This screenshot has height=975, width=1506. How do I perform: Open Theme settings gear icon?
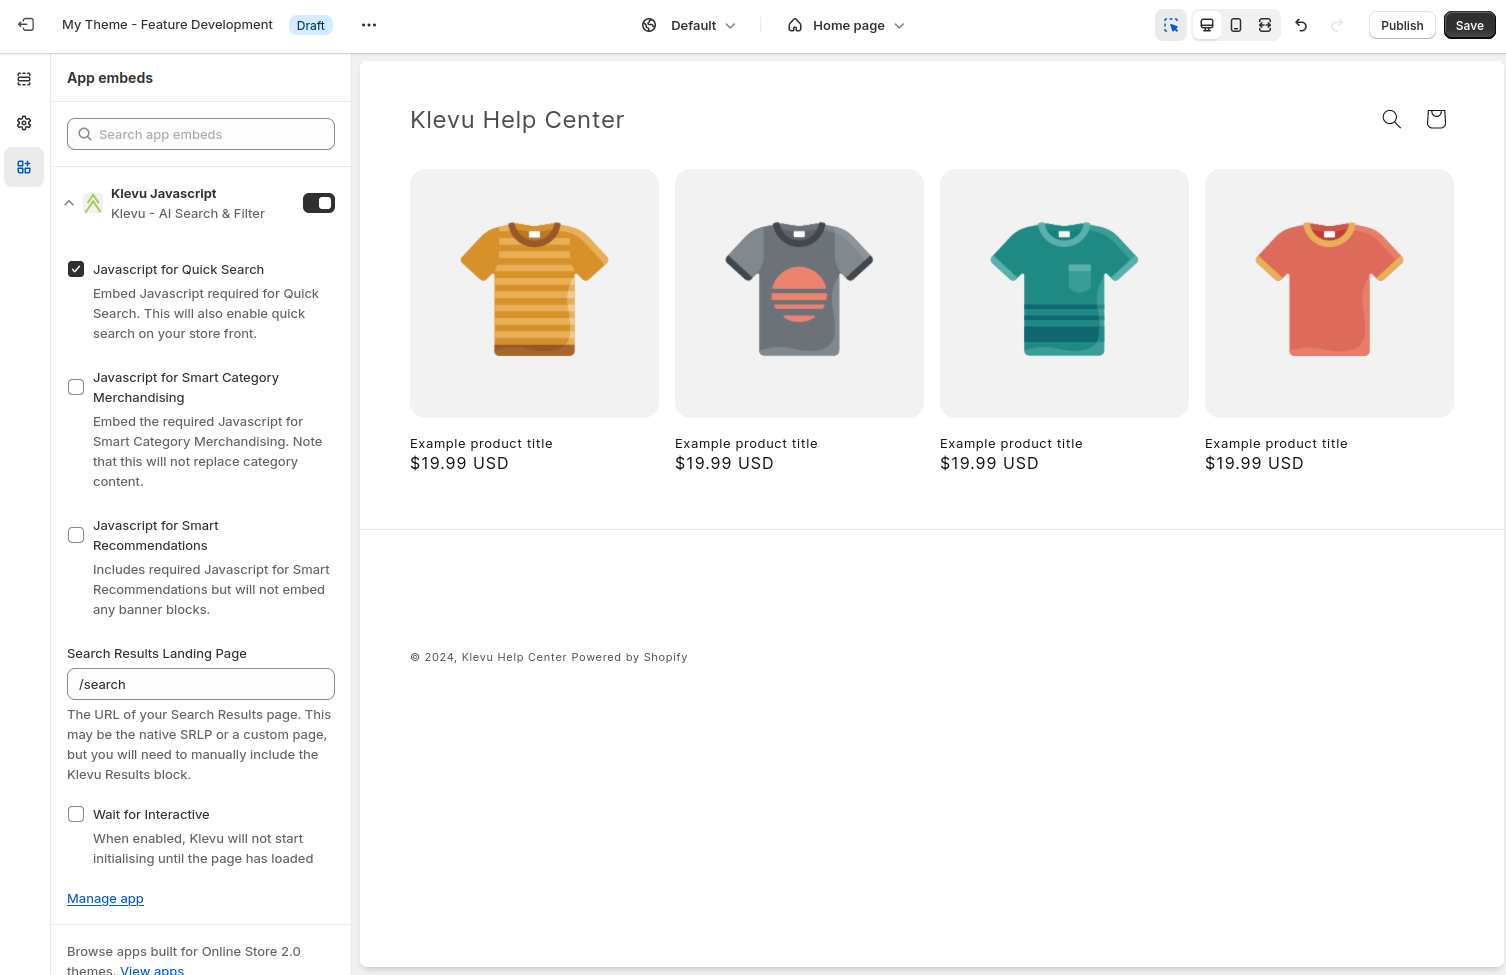[24, 123]
